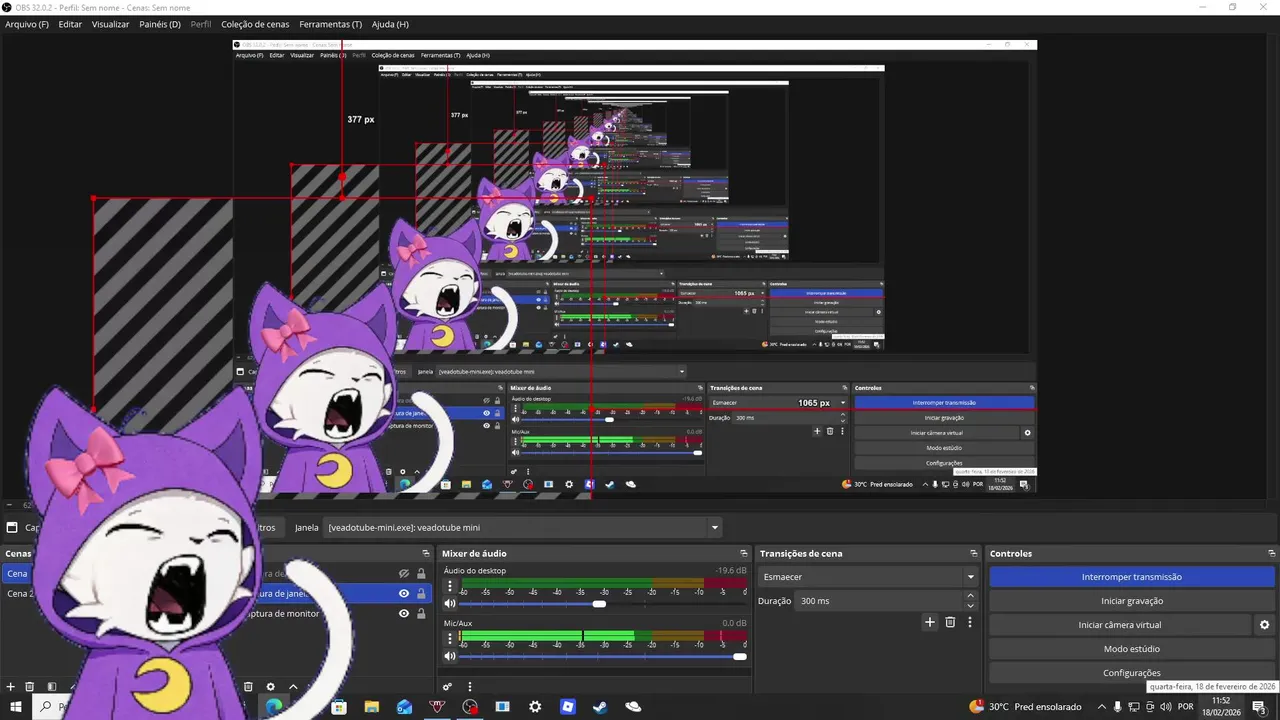
Task: Toggle lock on captura de janela source
Action: point(421,593)
